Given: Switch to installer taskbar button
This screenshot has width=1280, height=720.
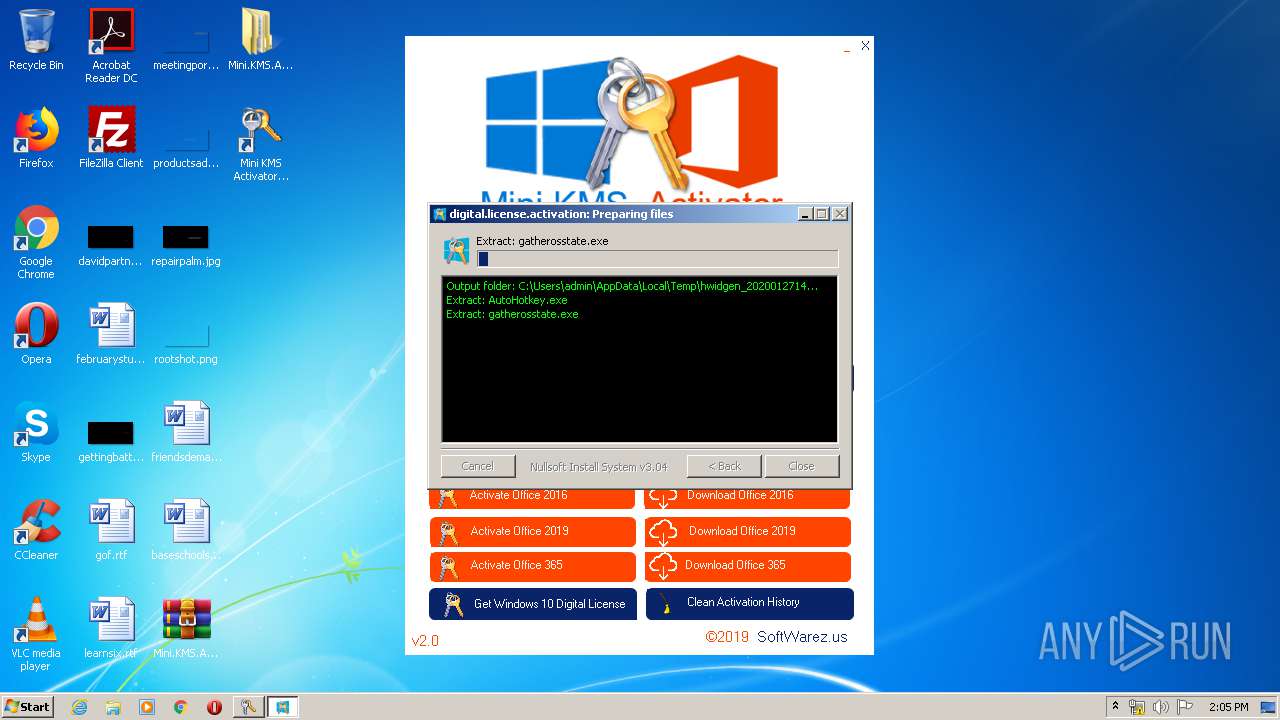Looking at the screenshot, I should coord(283,707).
